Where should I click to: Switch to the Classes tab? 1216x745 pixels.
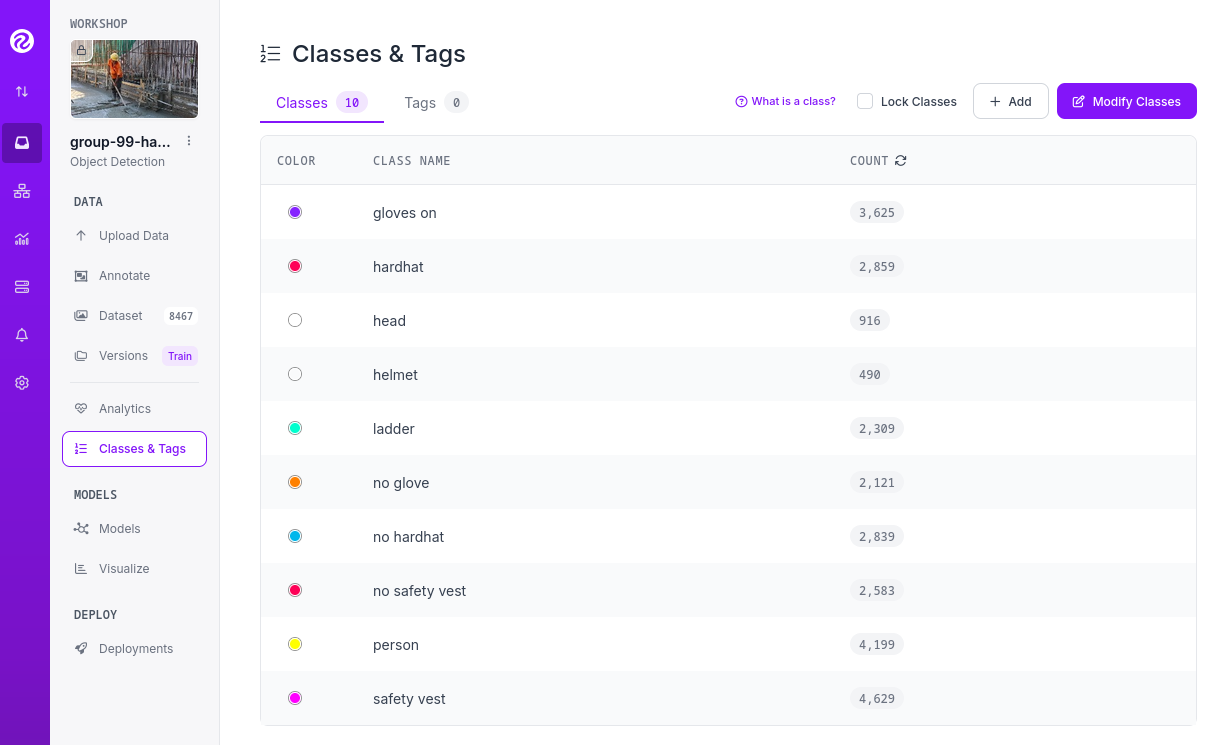coord(322,103)
